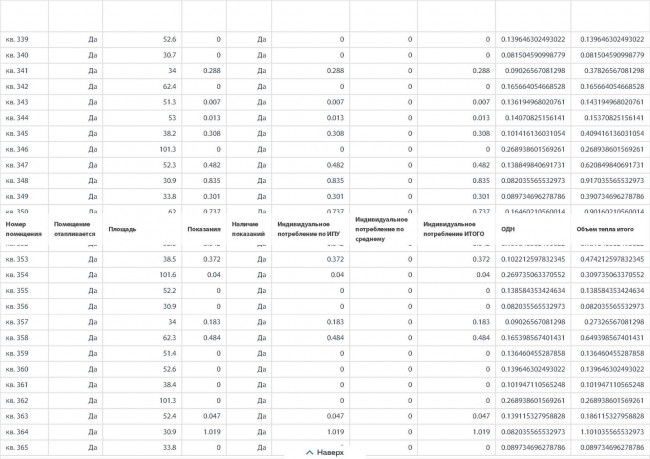Select row 'кв. 358'
650x459 pixels.
pos(325,338)
